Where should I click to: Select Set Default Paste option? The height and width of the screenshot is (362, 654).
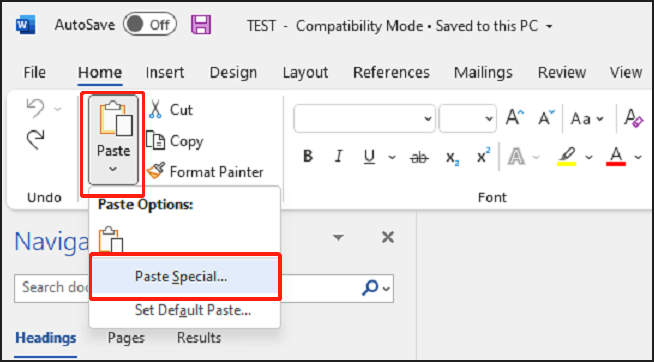(x=193, y=310)
